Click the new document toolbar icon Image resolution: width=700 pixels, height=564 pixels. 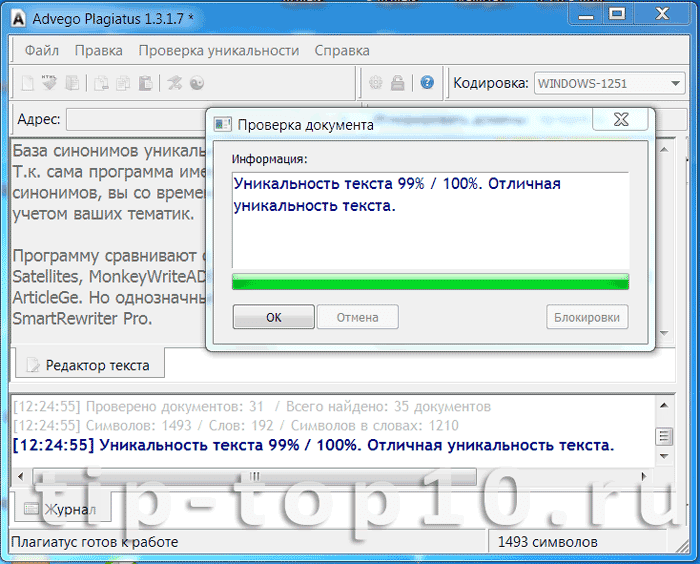click(x=28, y=83)
